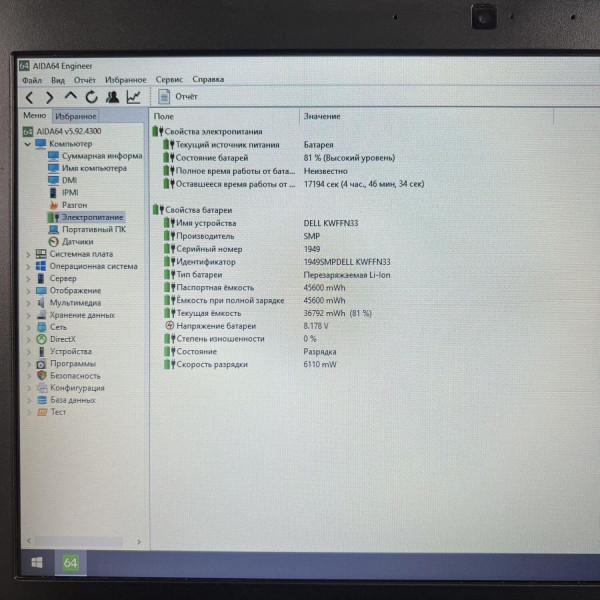600x600 pixels.
Task: Click the База данных database icon
Action: click(42, 400)
